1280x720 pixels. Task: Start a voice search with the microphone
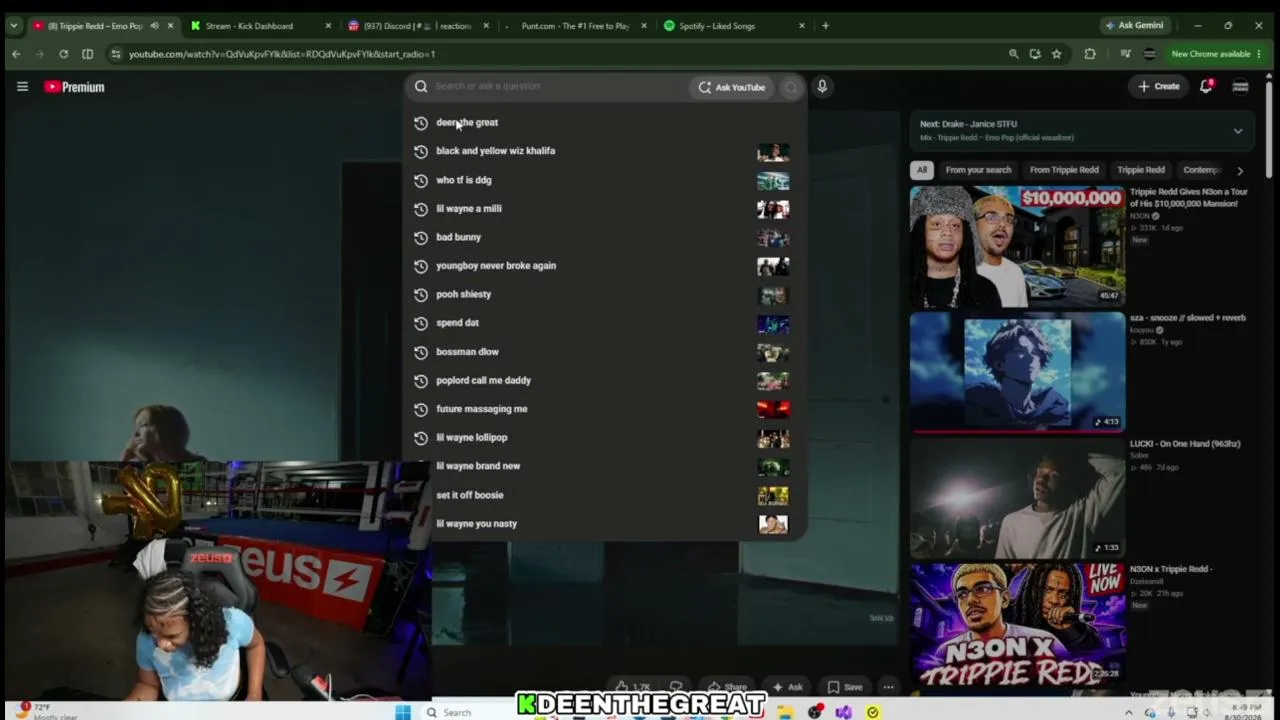pyautogui.click(x=822, y=87)
